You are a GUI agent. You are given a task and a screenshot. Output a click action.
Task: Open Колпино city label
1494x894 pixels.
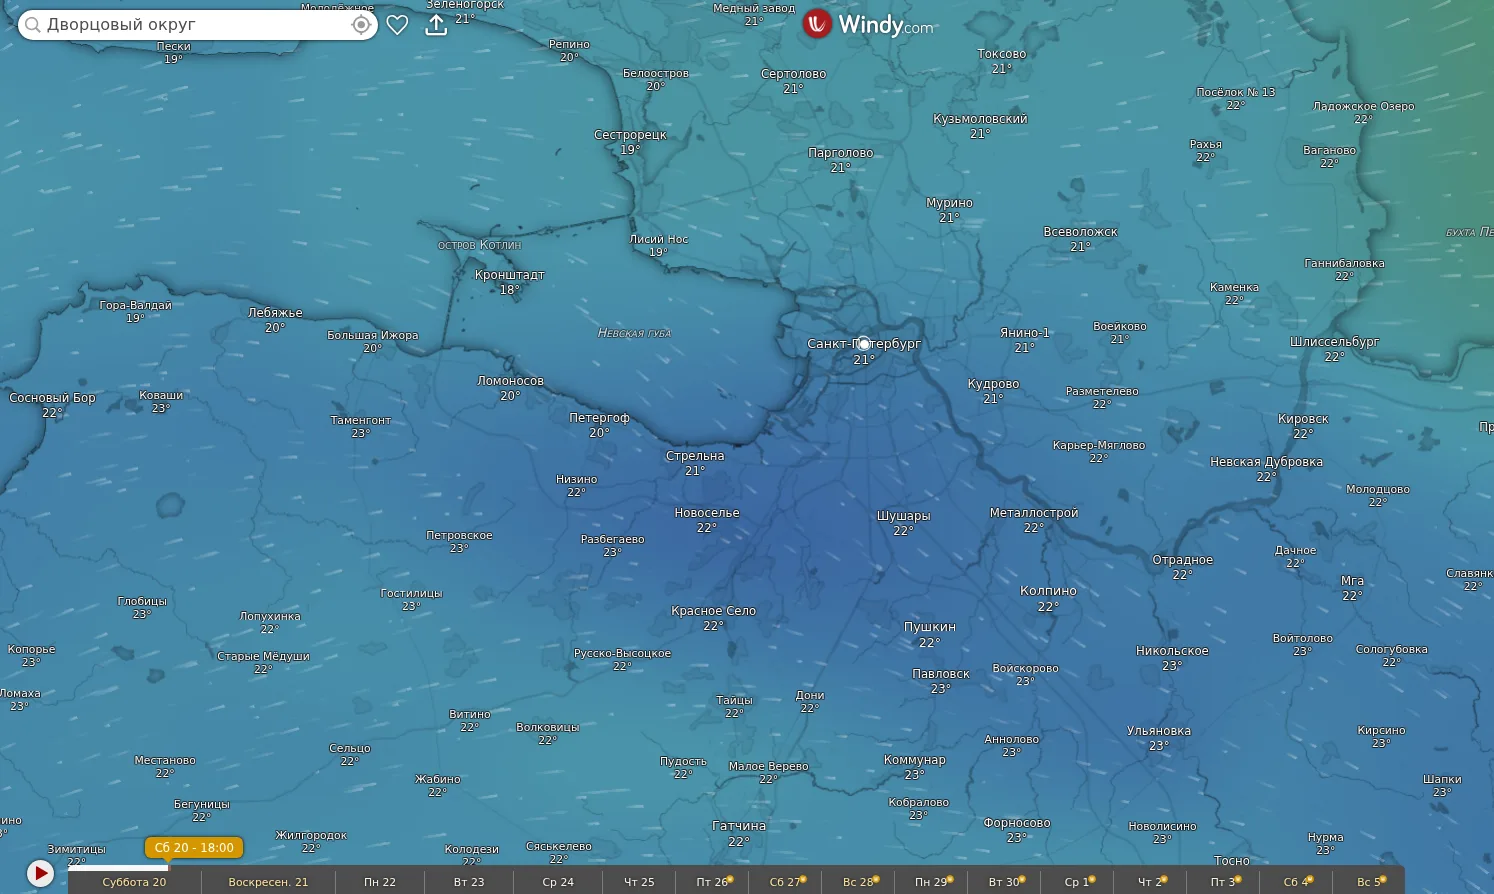[1048, 591]
